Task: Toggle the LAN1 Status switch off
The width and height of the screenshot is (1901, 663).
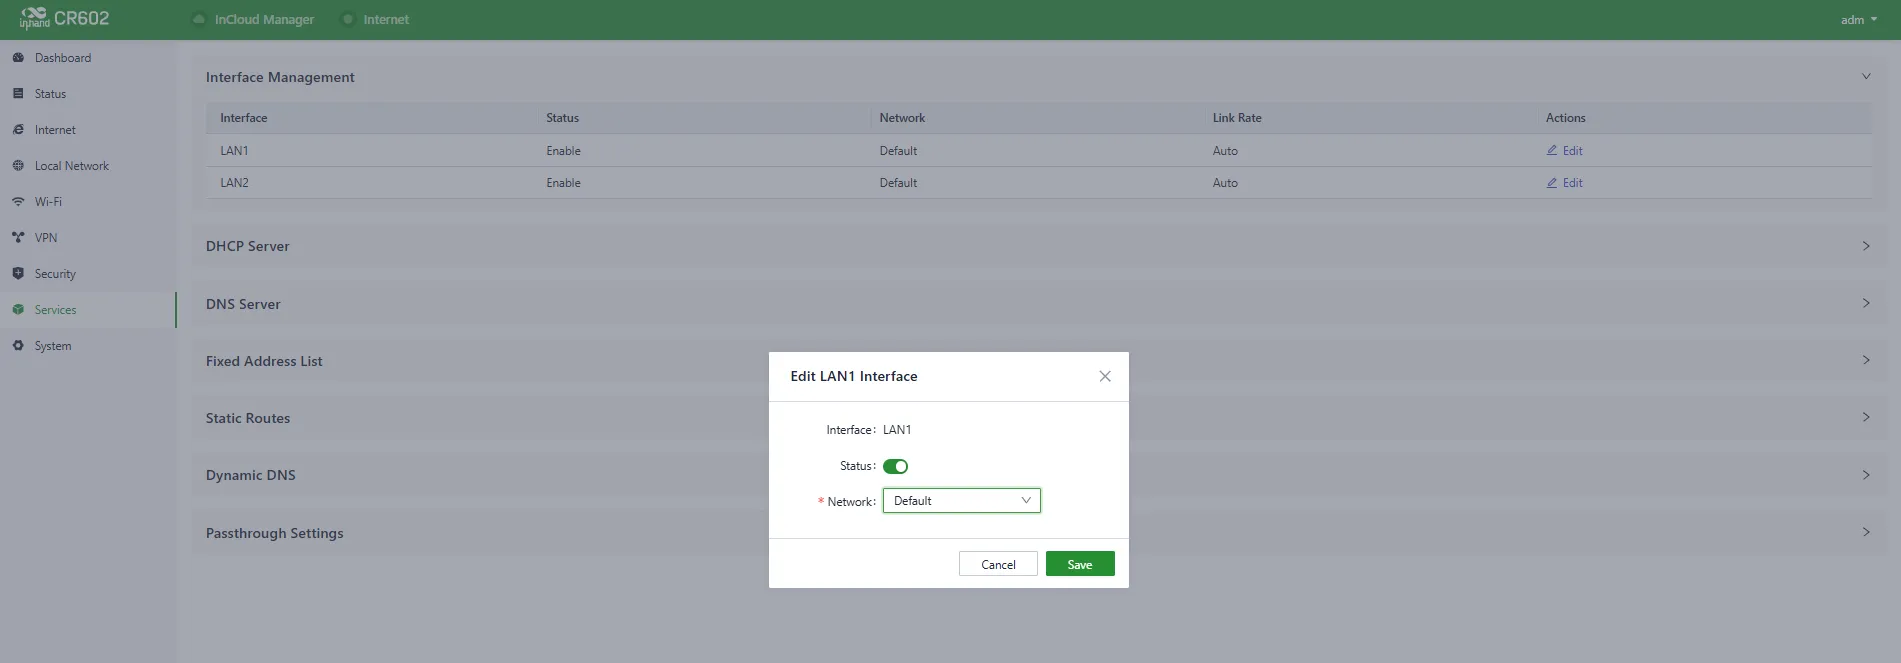Action: 895,466
